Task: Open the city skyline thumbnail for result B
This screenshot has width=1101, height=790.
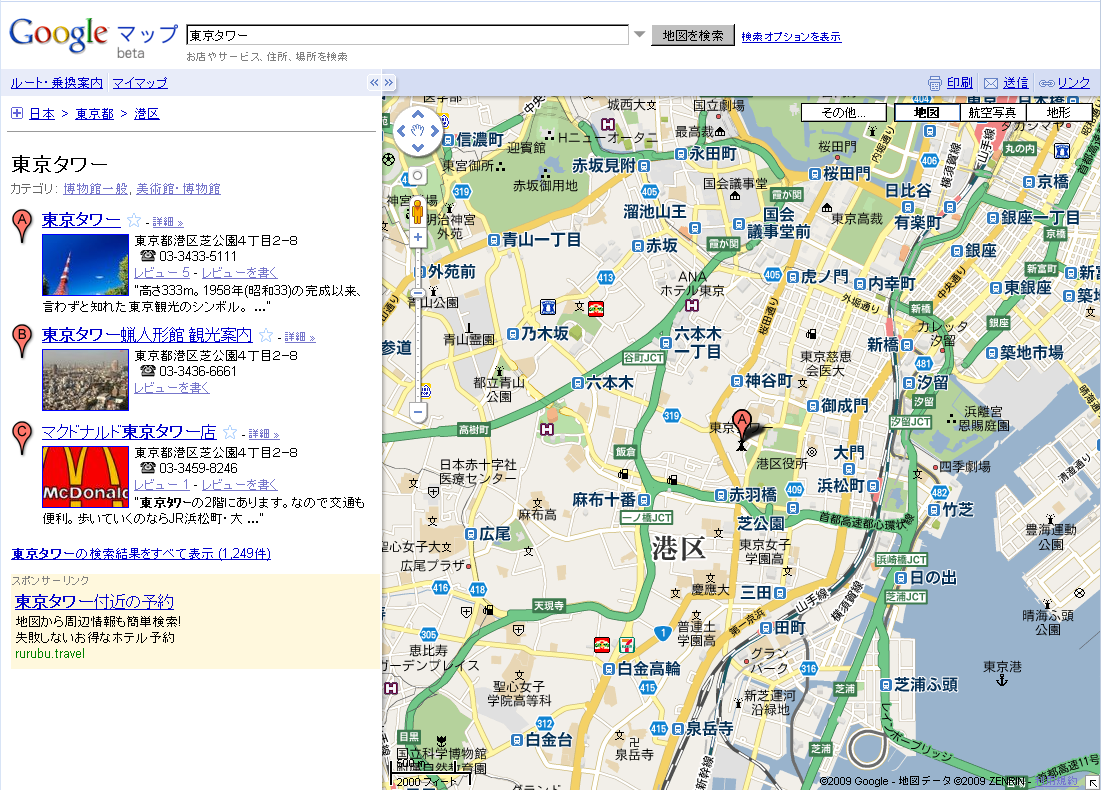Action: pyautogui.click(x=86, y=380)
